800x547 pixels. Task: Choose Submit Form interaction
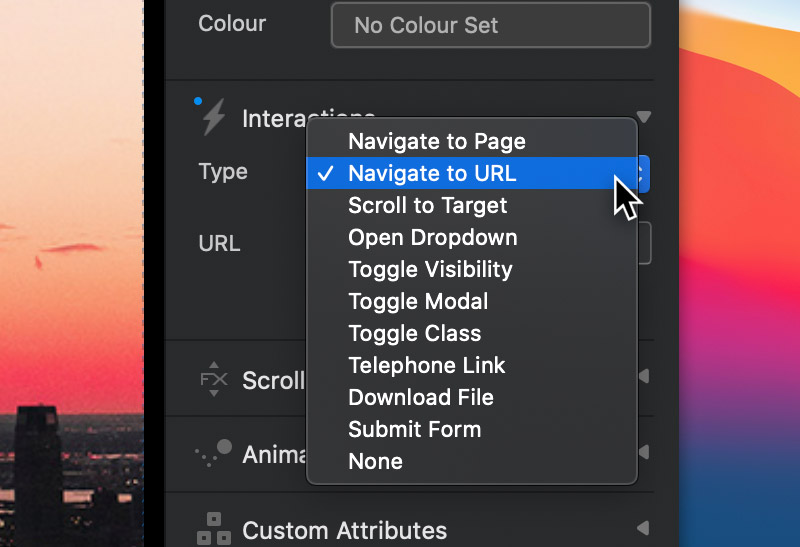click(471, 429)
